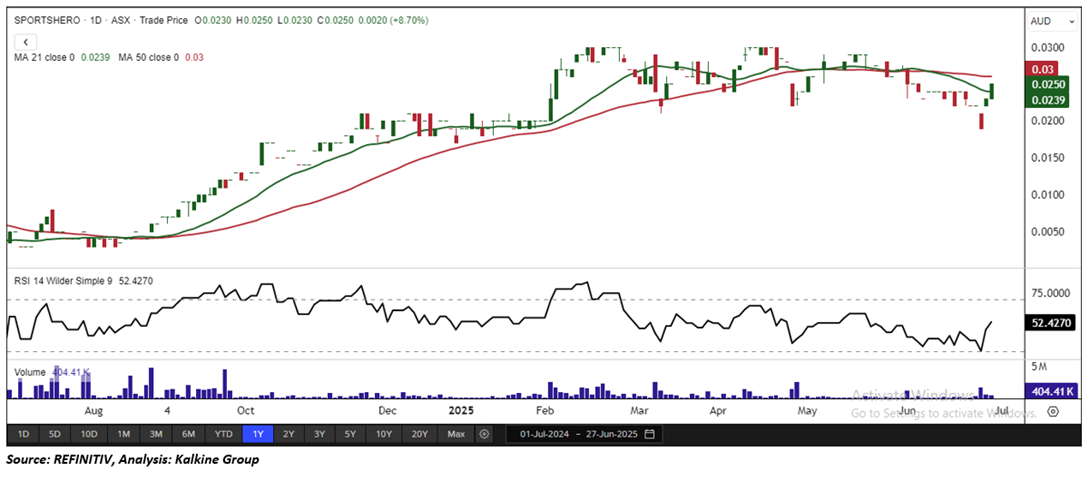Click the 0.0300 price axis label
The width and height of the screenshot is (1090, 481).
(1047, 48)
